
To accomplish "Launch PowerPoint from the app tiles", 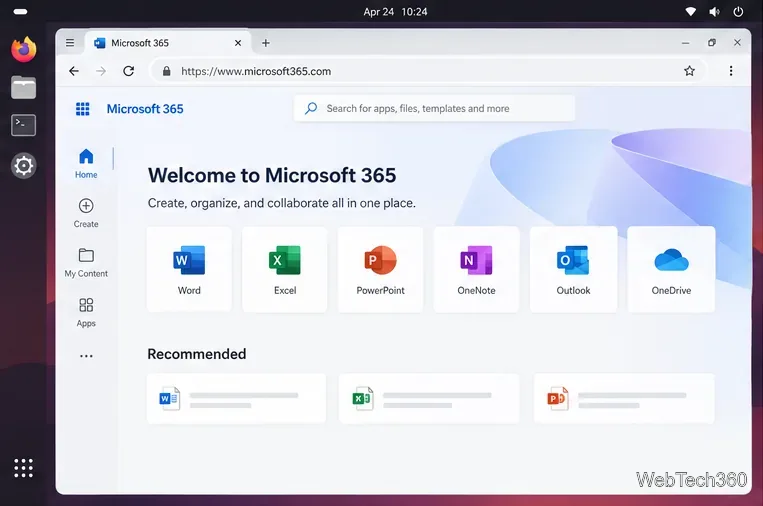I will click(381, 269).
